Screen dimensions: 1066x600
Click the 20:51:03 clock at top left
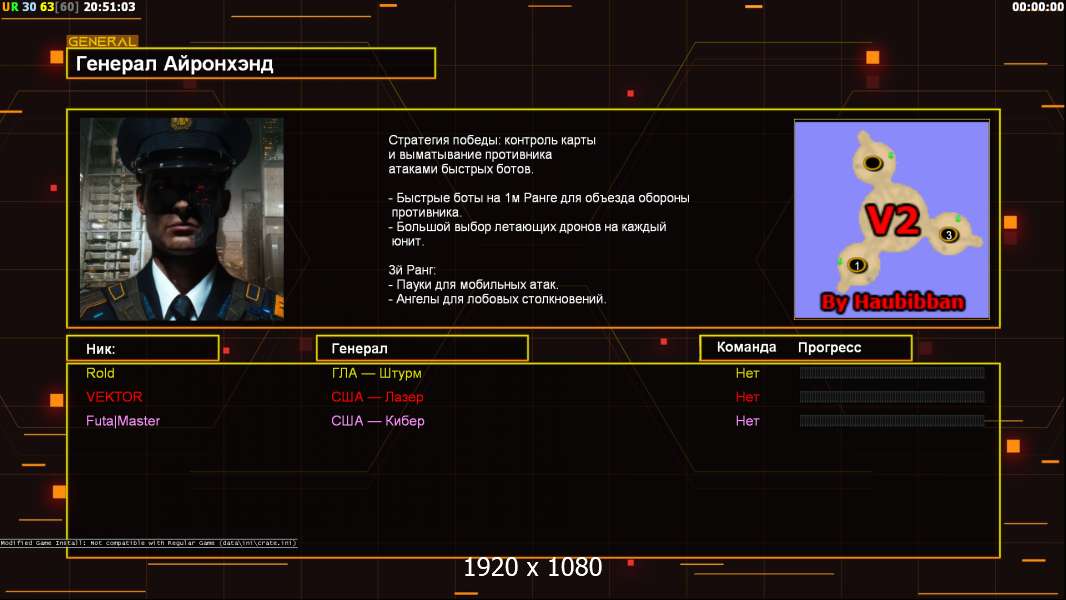109,7
